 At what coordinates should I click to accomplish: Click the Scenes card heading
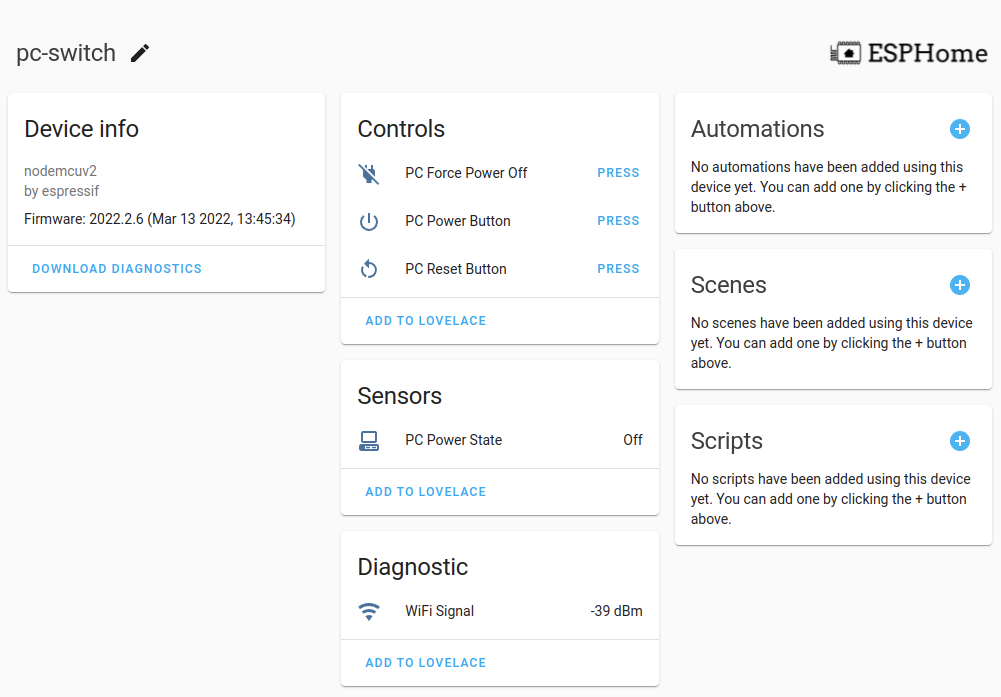[x=728, y=285]
